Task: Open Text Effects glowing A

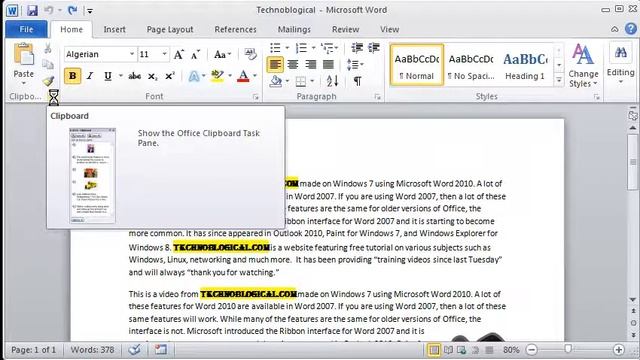Action: [x=194, y=76]
